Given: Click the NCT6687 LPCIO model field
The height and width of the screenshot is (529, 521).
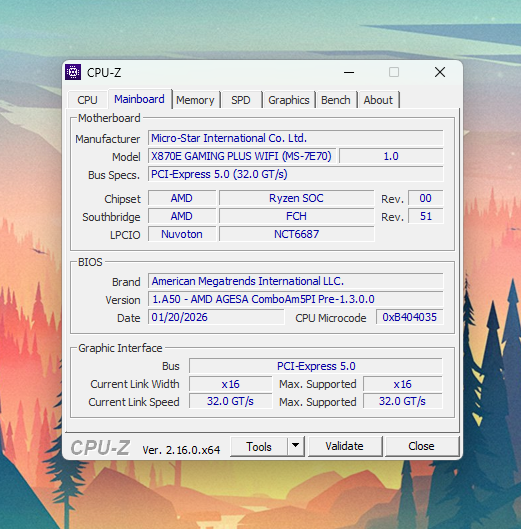Looking at the screenshot, I should point(297,234).
